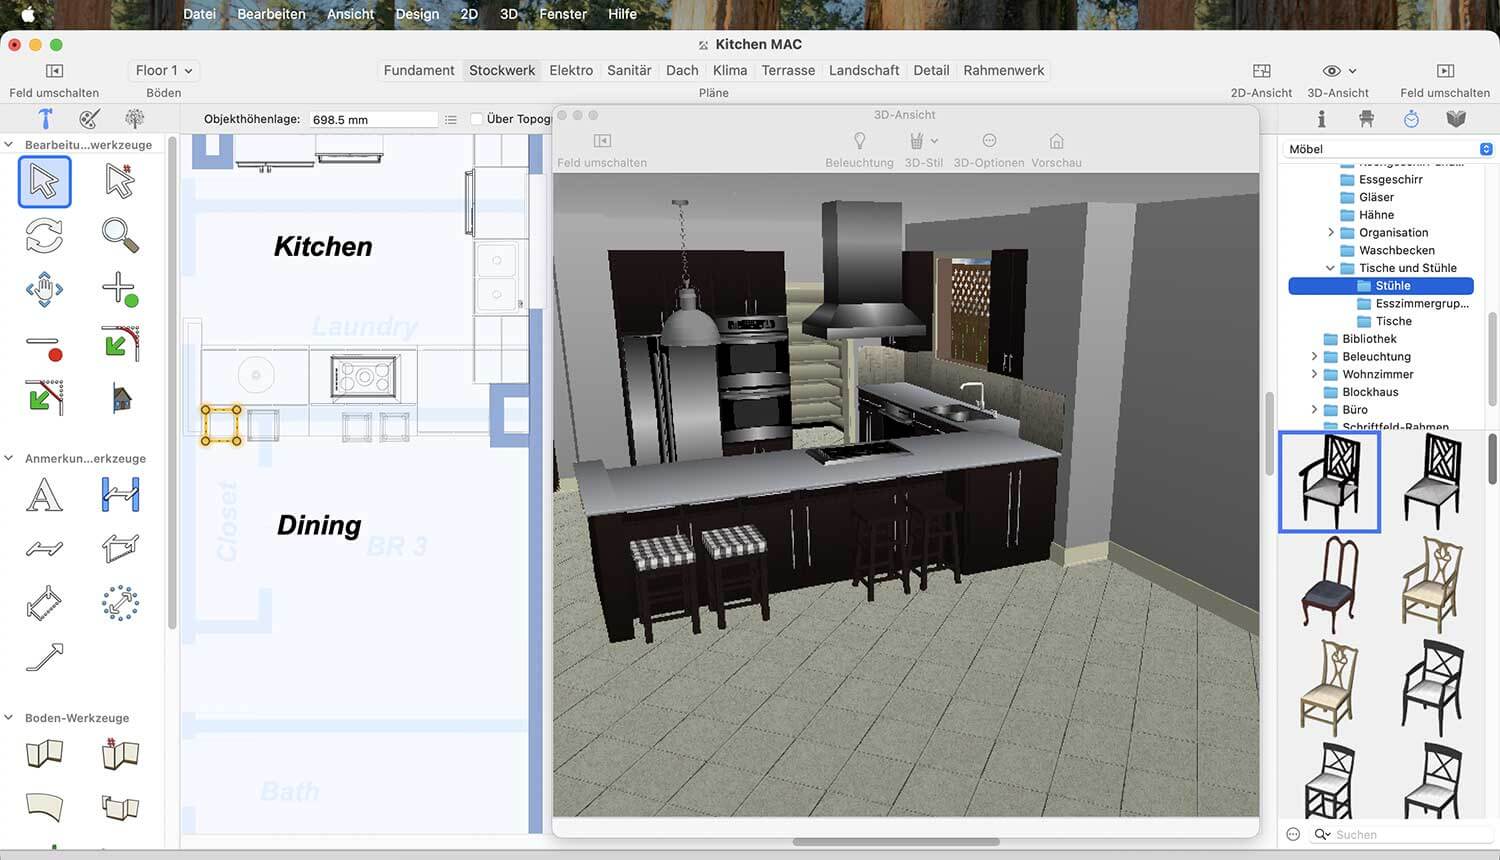Image resolution: width=1500 pixels, height=860 pixels.
Task: Open the Datei menu
Action: click(199, 14)
